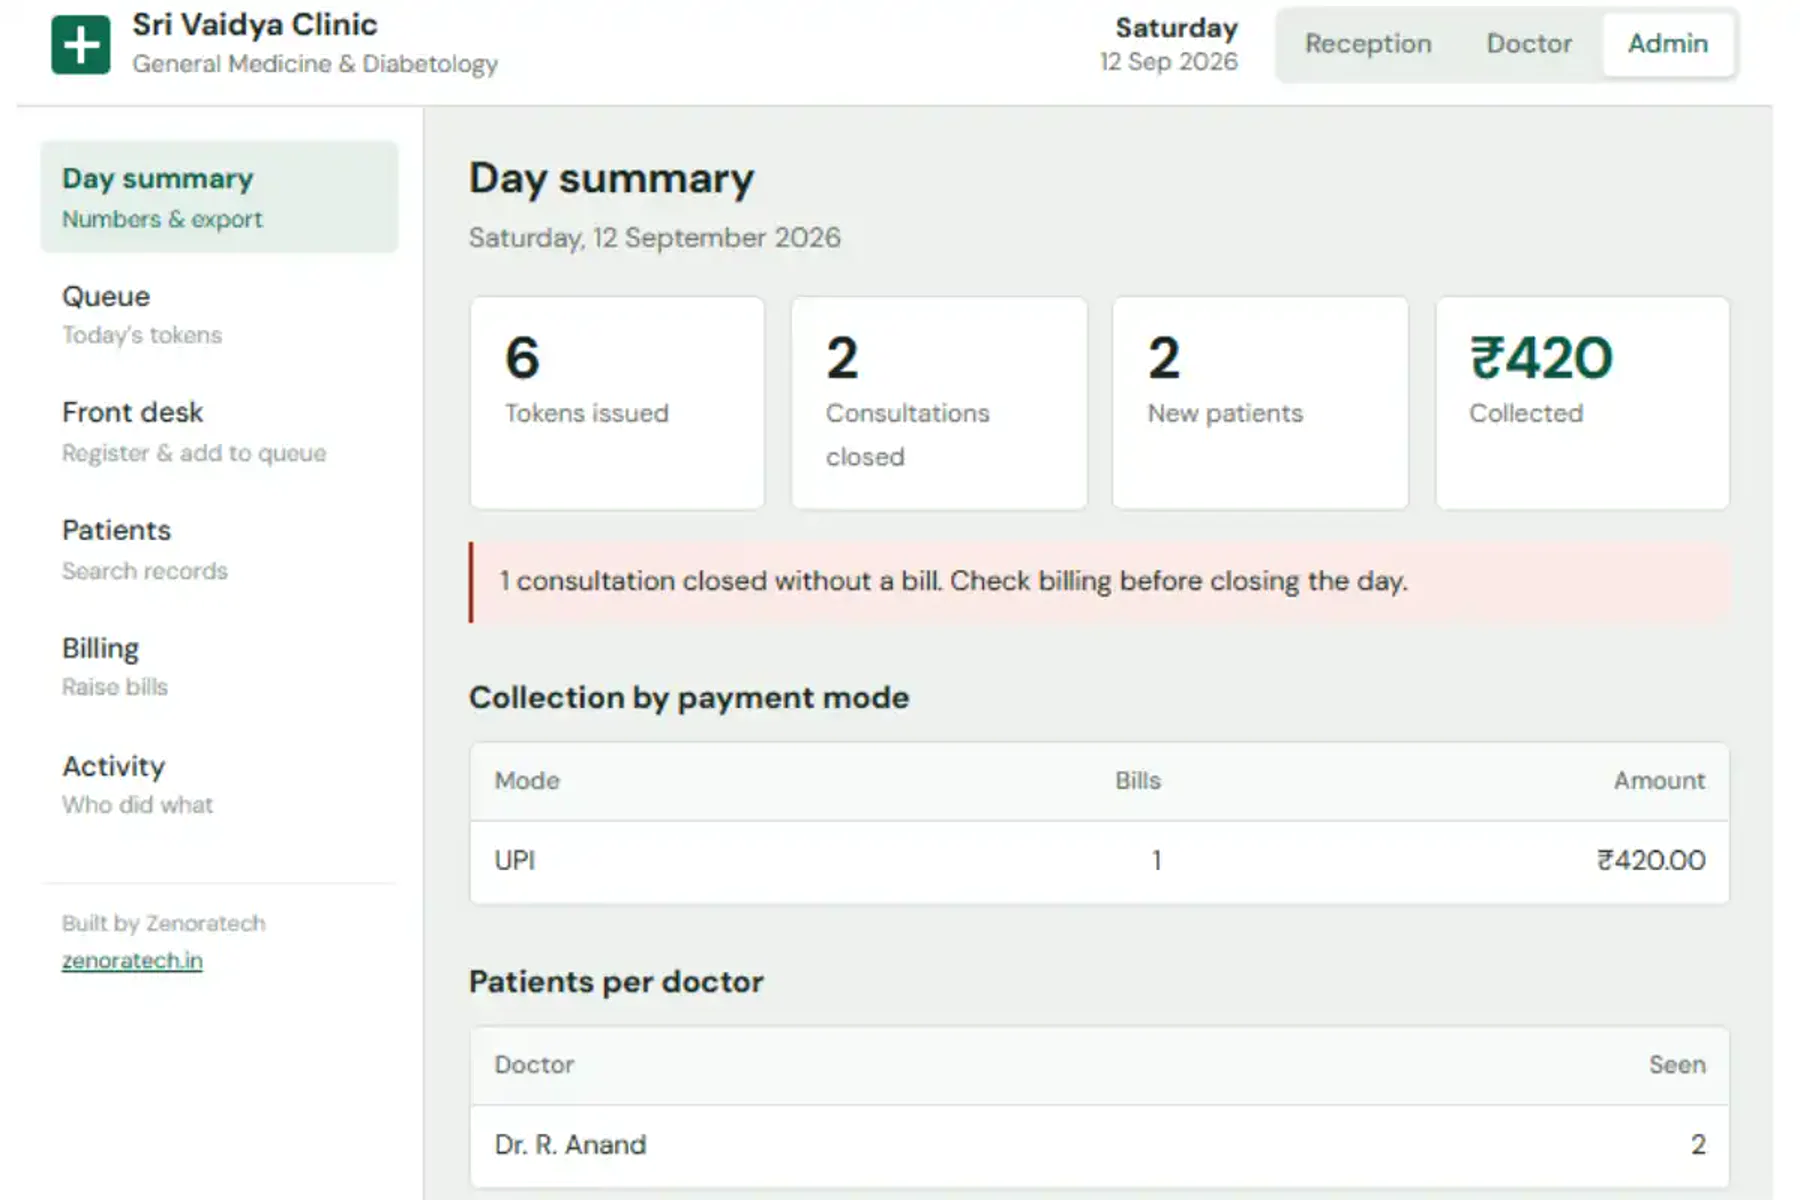Open Day summary in the sidebar
This screenshot has height=1200, width=1800.
(x=219, y=197)
